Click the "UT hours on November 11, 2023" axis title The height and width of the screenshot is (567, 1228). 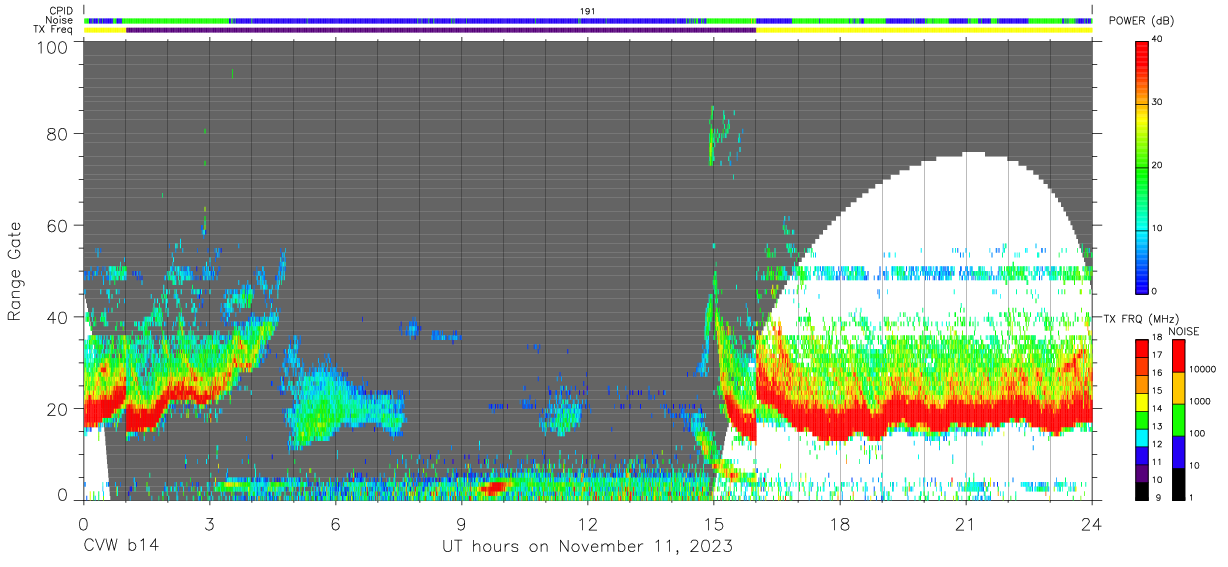(x=588, y=547)
